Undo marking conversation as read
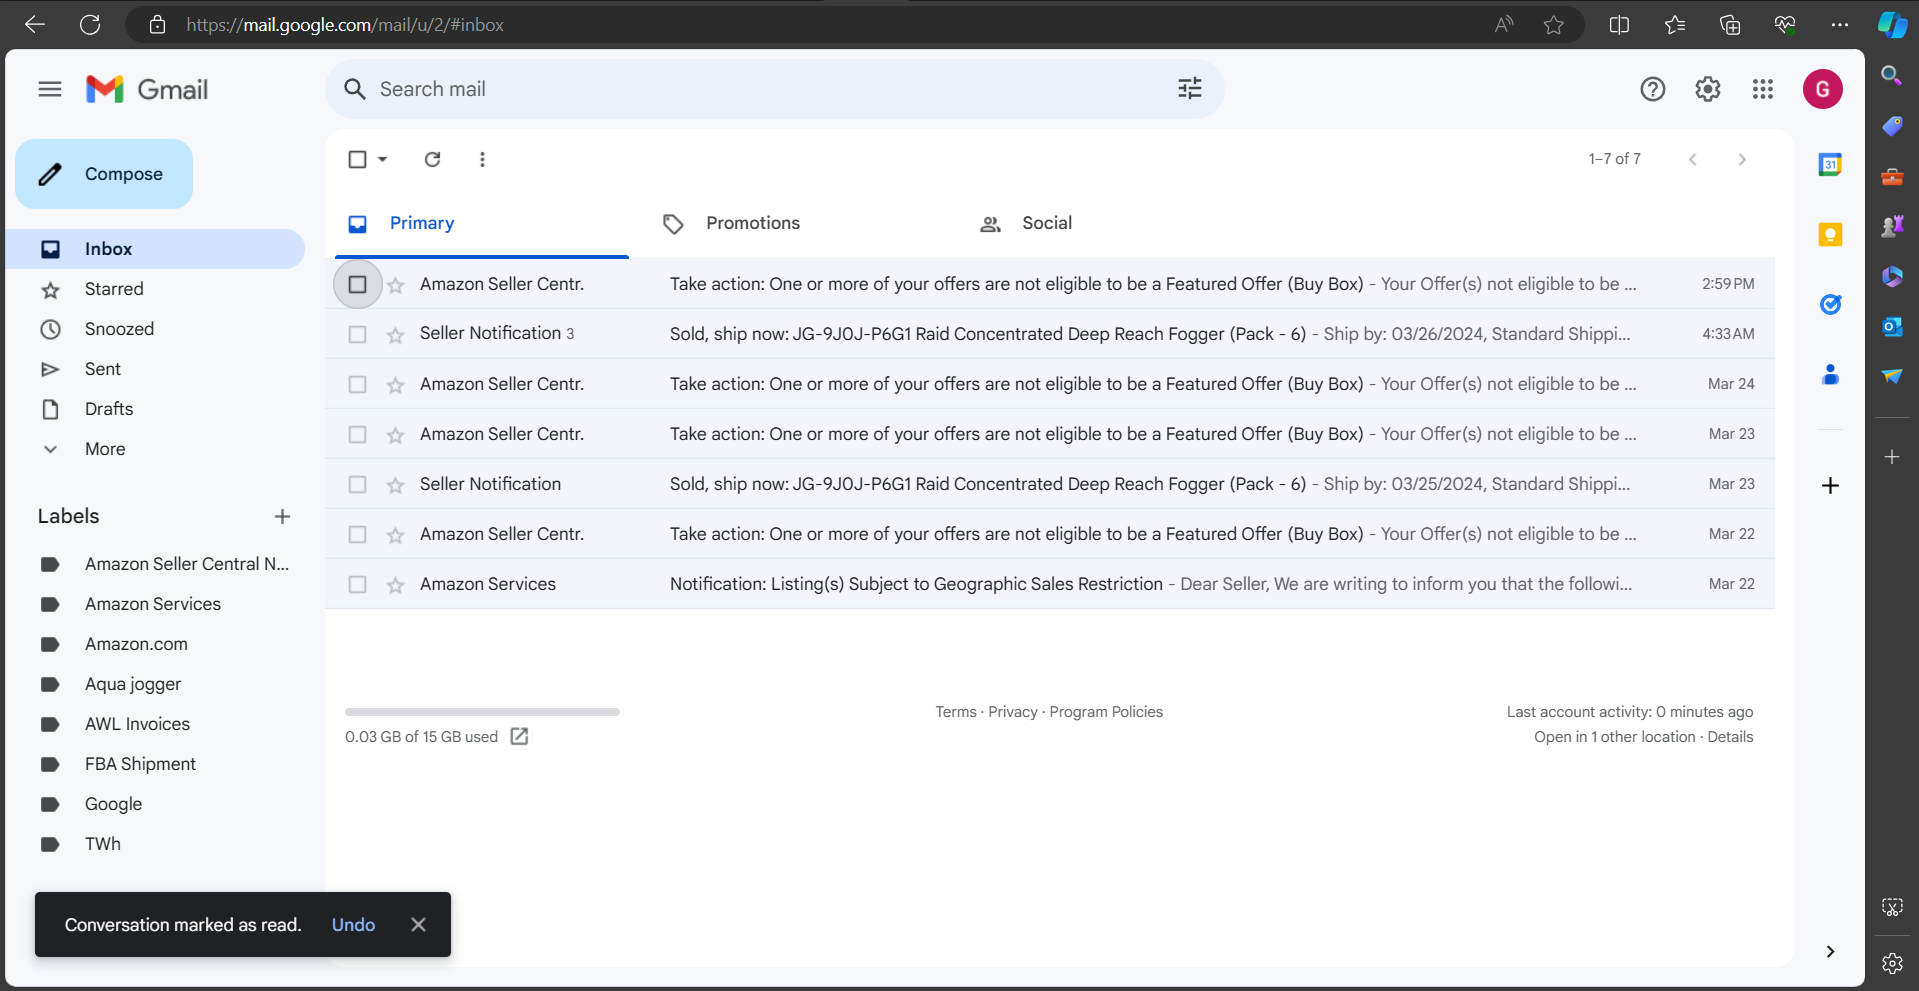This screenshot has height=991, width=1919. click(x=353, y=925)
